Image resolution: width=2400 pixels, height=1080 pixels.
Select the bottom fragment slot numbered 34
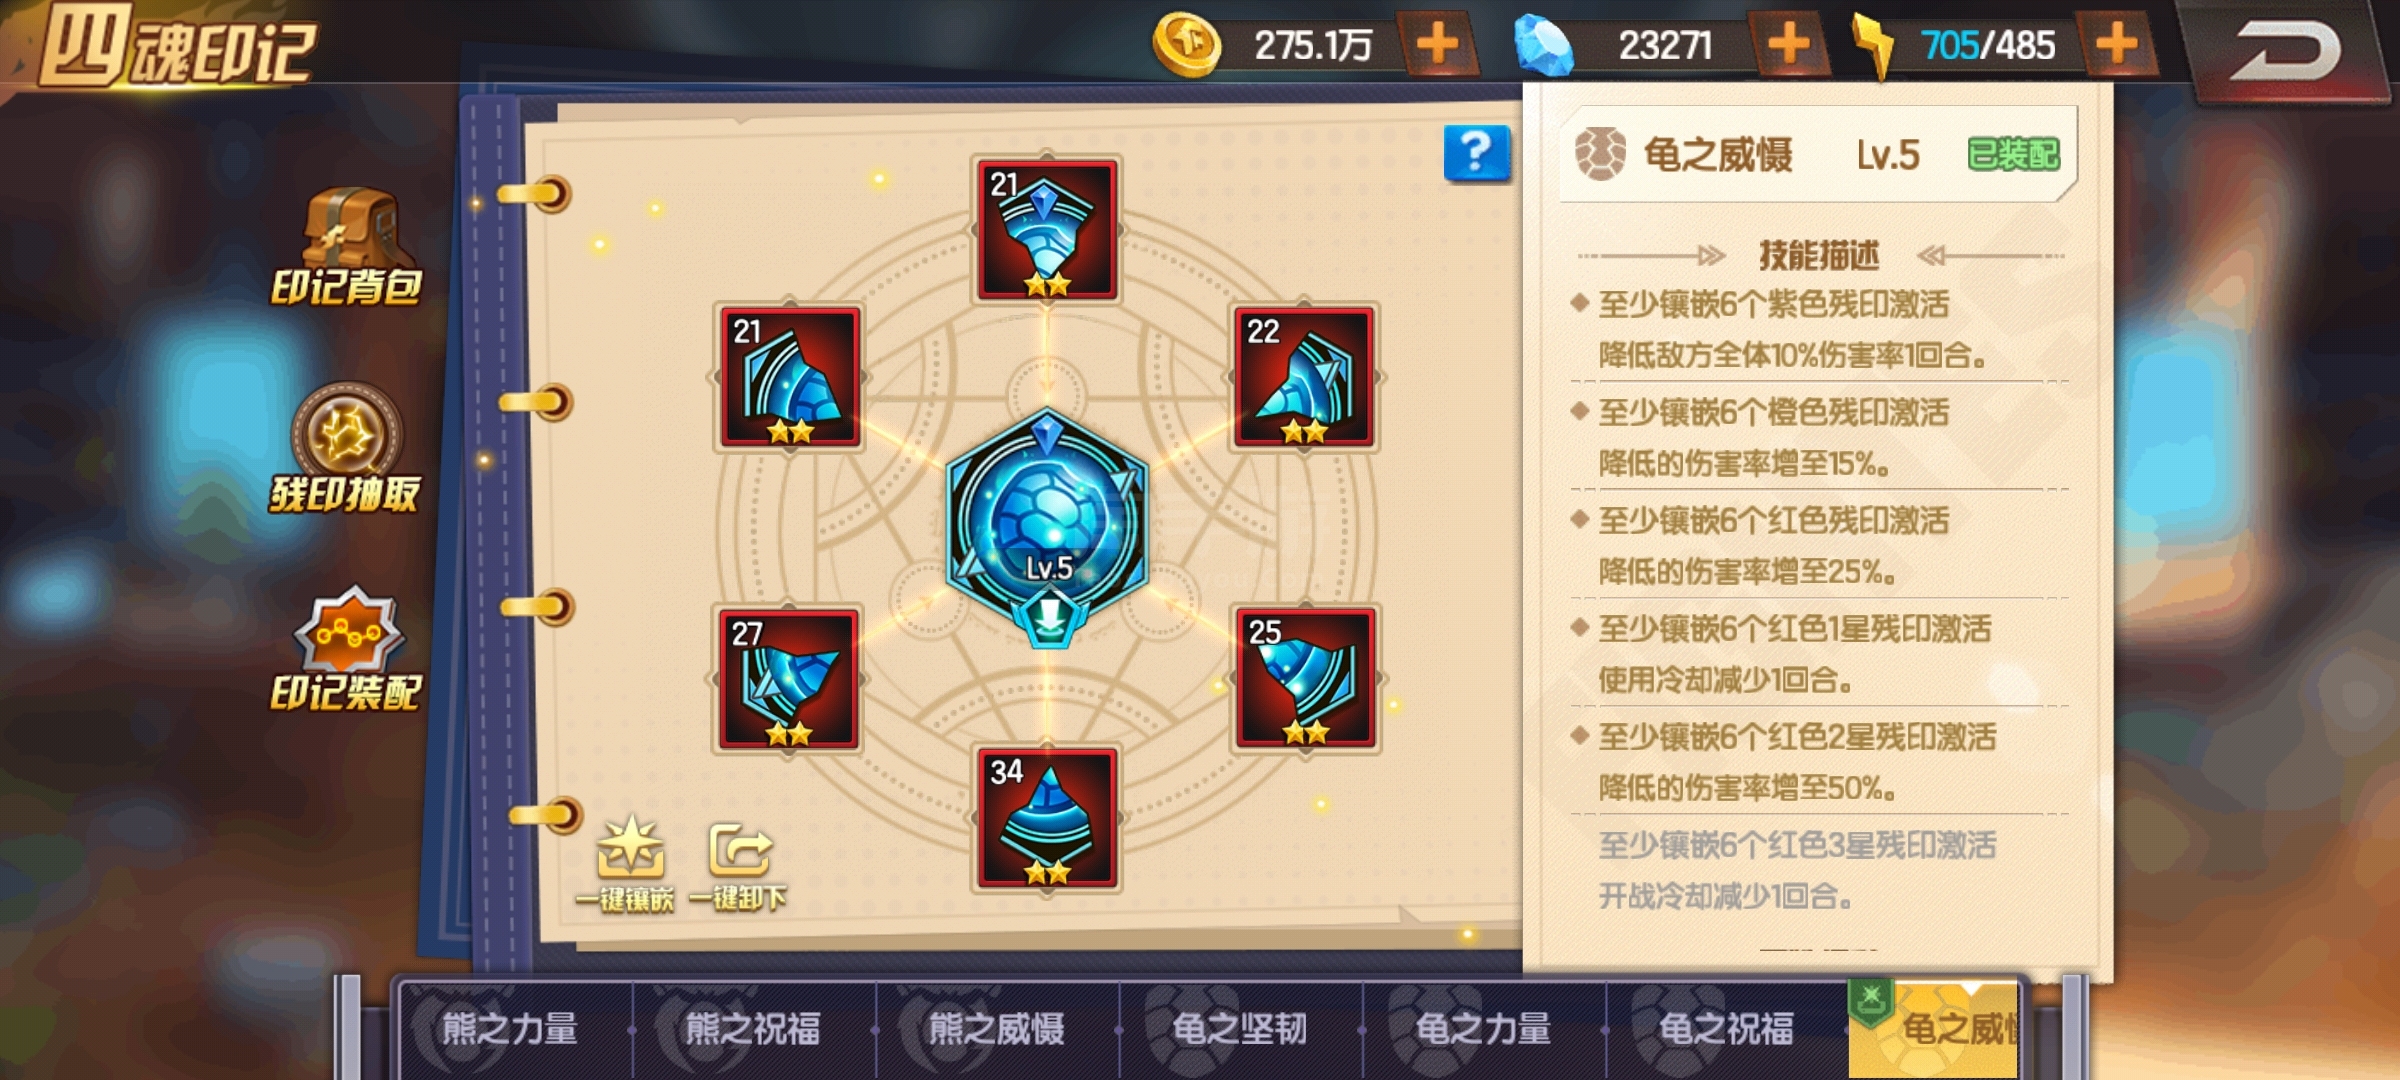(x=1046, y=818)
